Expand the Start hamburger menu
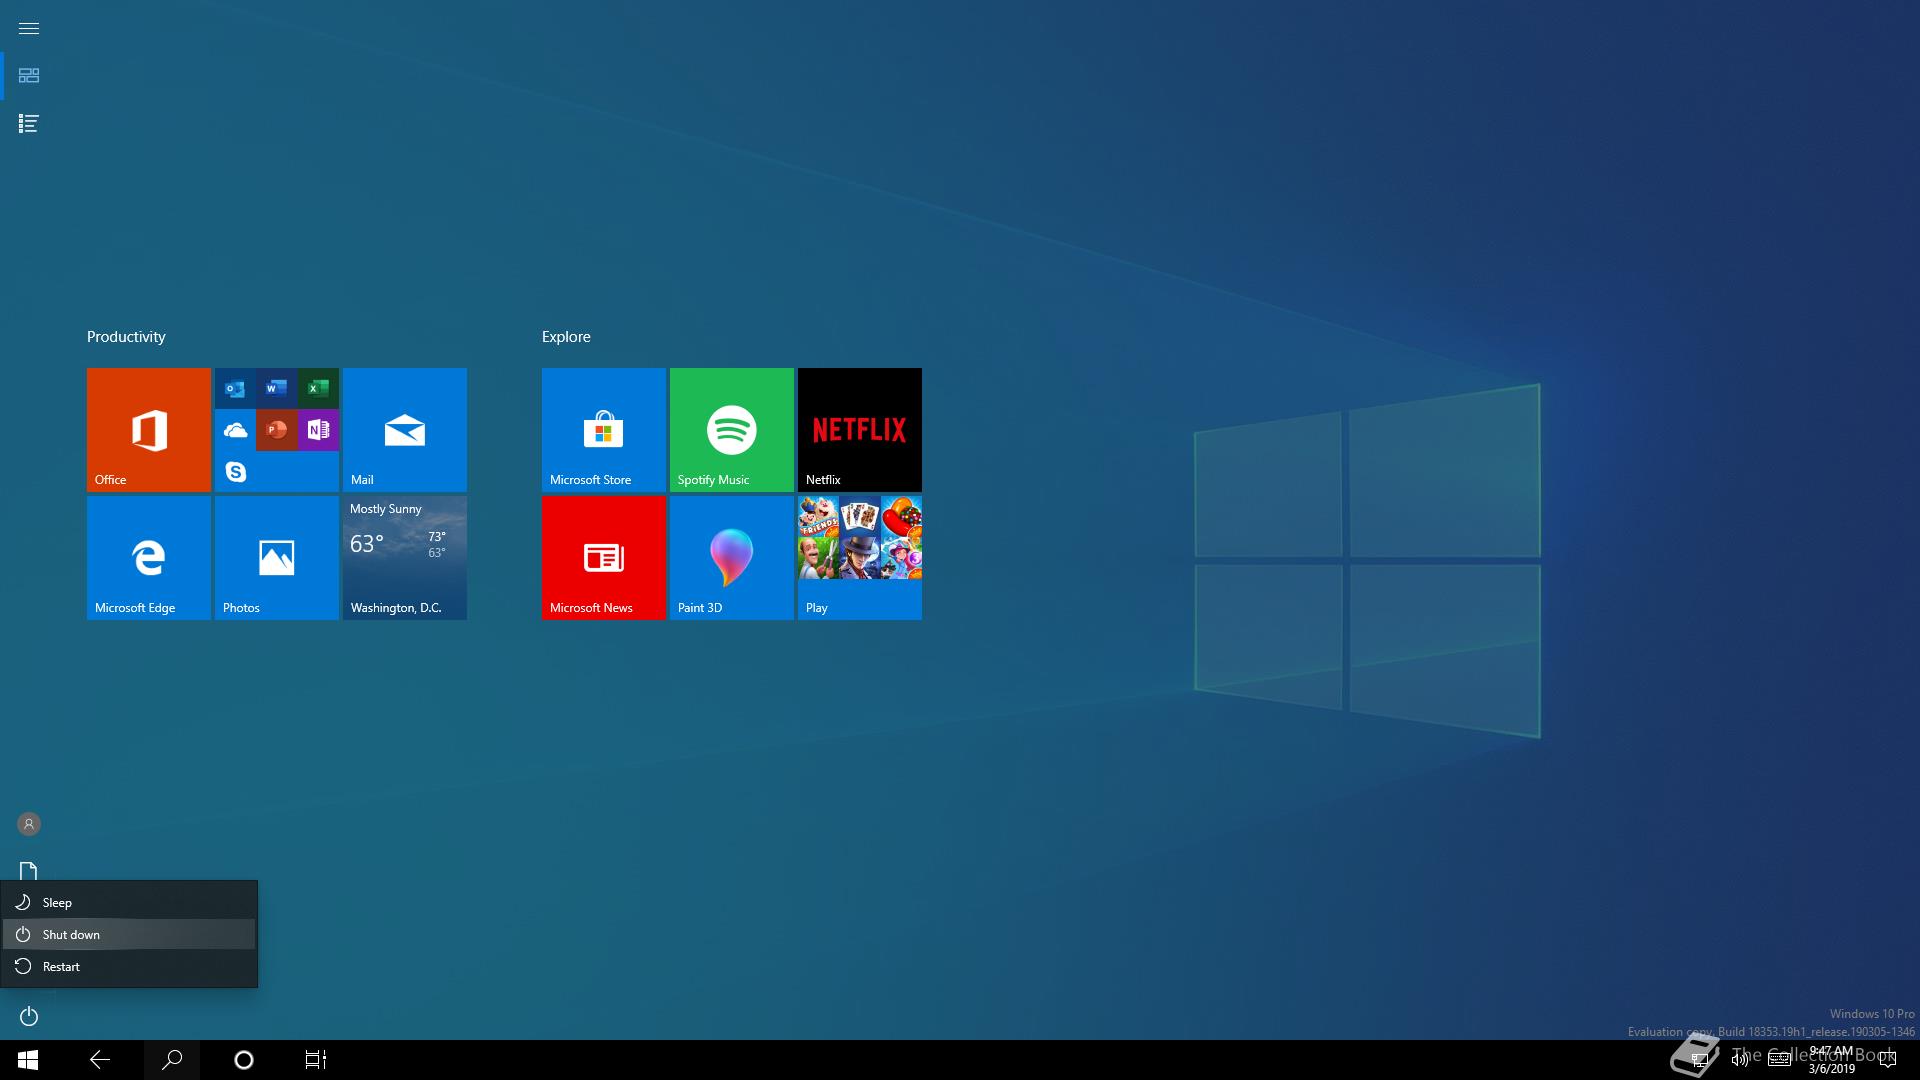Viewport: 1920px width, 1080px height. 29,28
